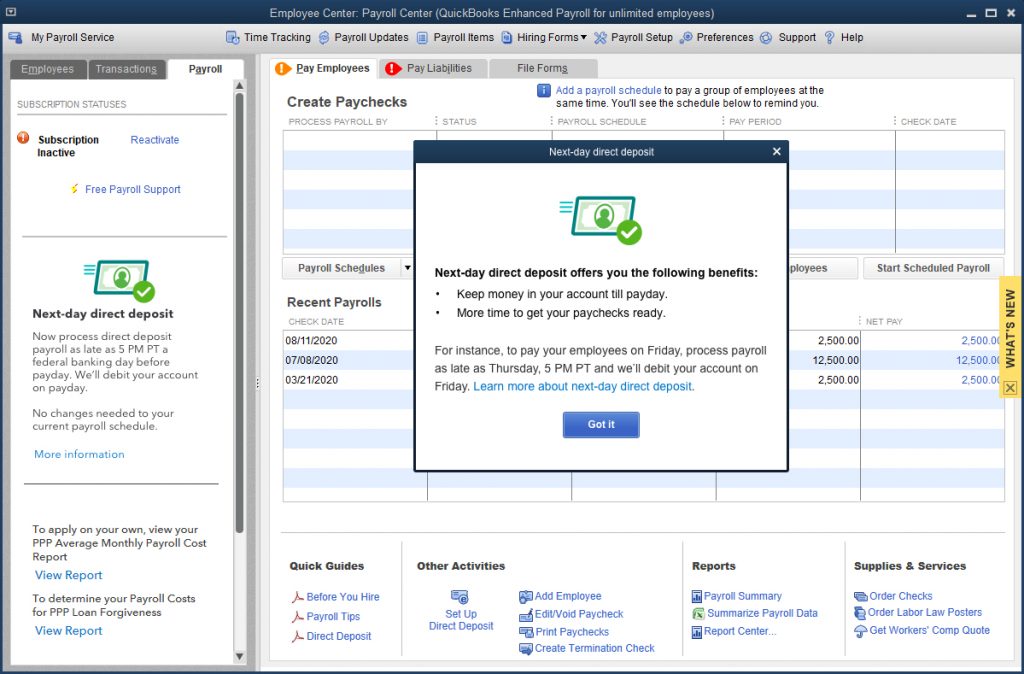The width and height of the screenshot is (1024, 674).
Task: Click the left panel scroll down arrow
Action: (x=240, y=656)
